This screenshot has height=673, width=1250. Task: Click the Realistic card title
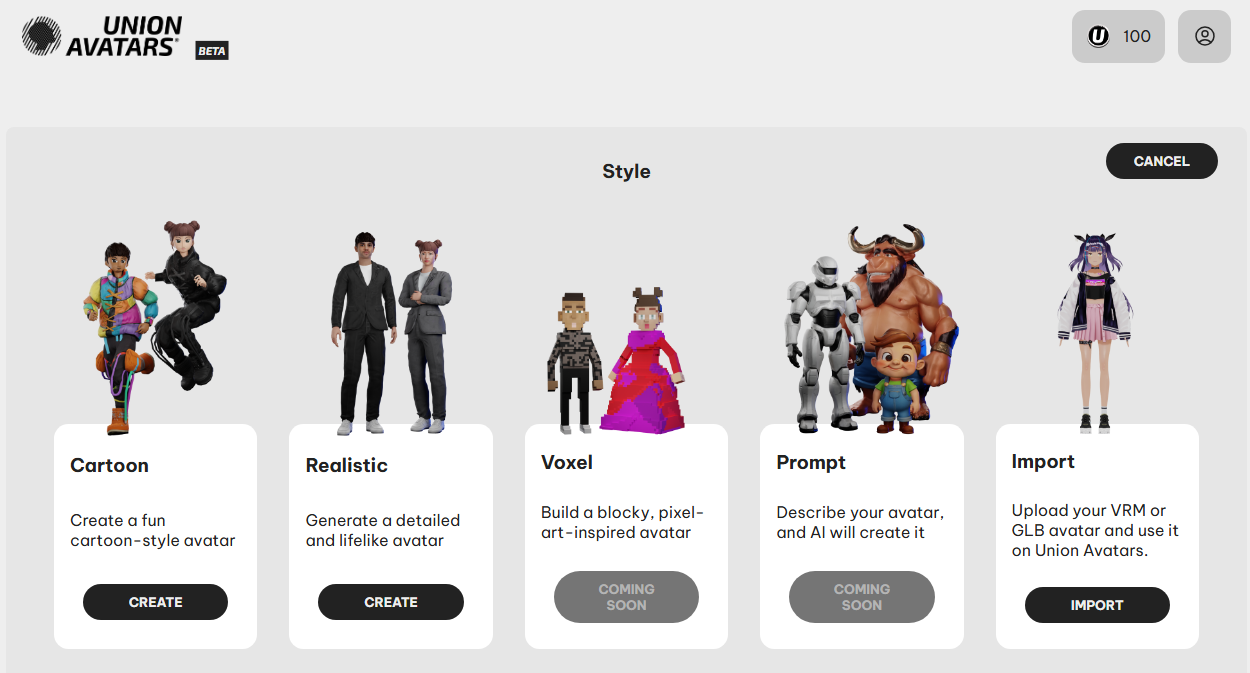tap(346, 465)
